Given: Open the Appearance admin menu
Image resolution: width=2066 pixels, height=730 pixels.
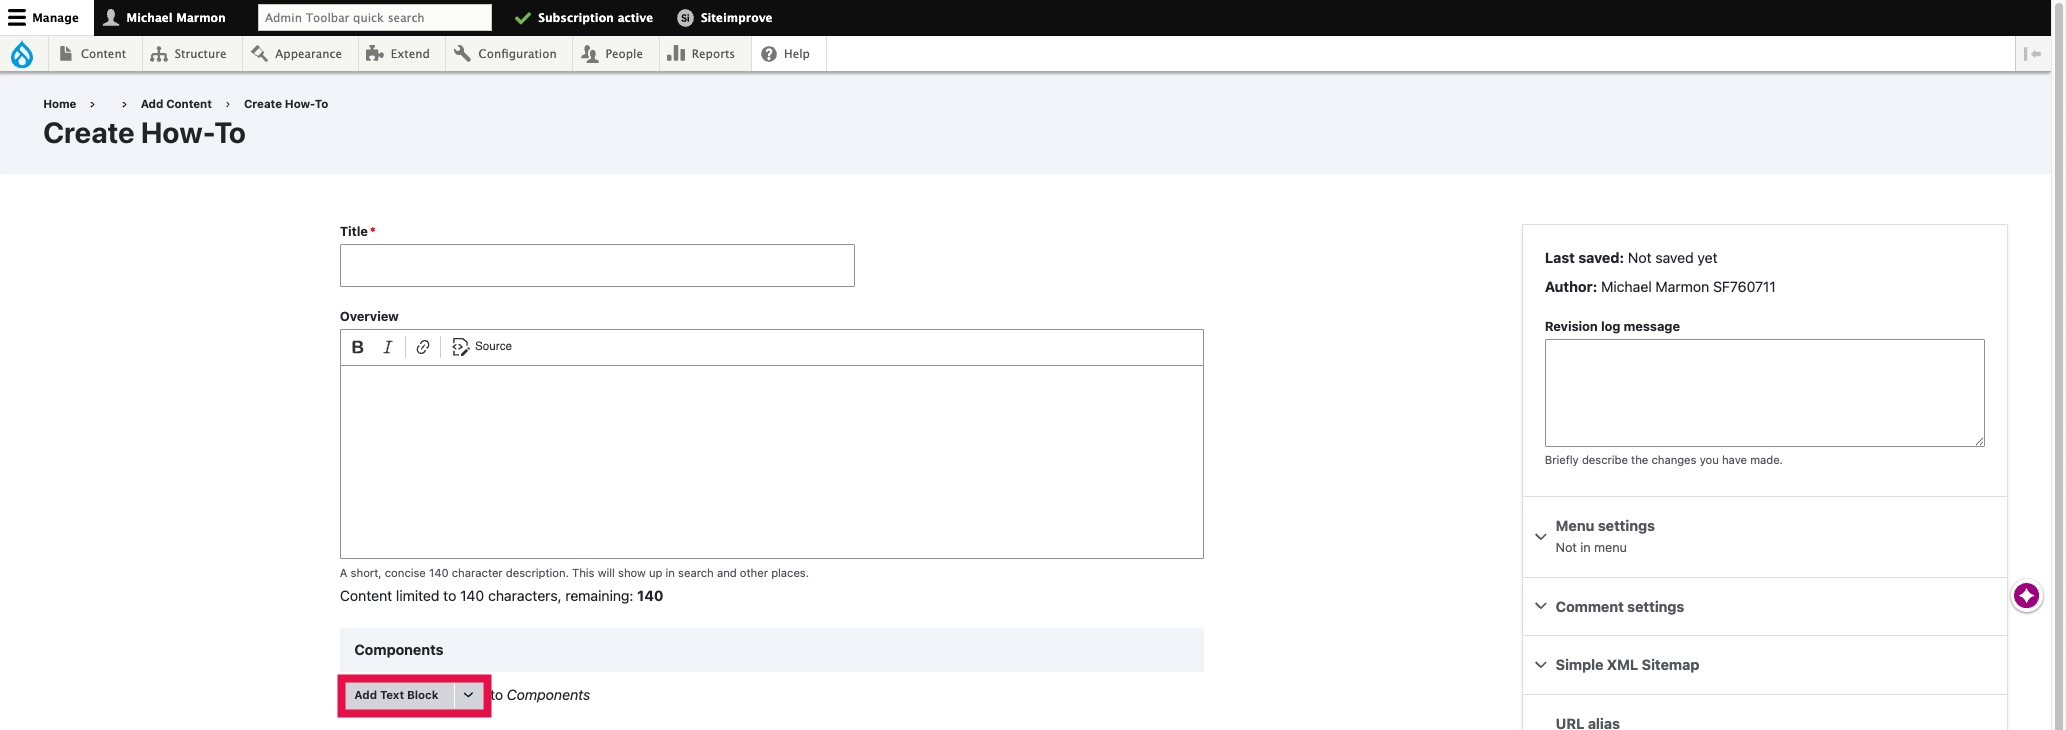Looking at the screenshot, I should 297,54.
